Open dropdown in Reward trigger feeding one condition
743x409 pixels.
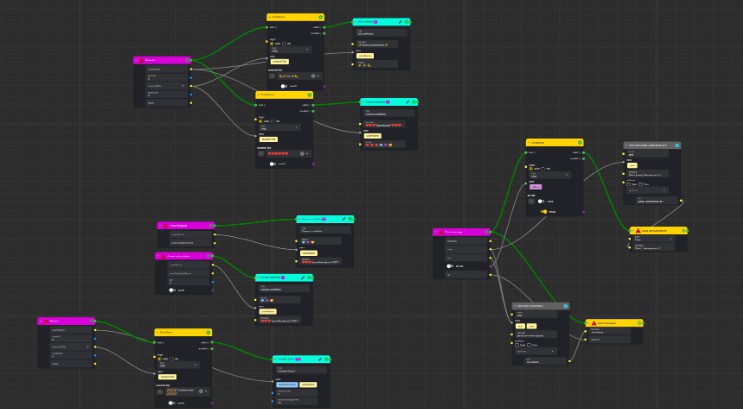tap(71, 347)
